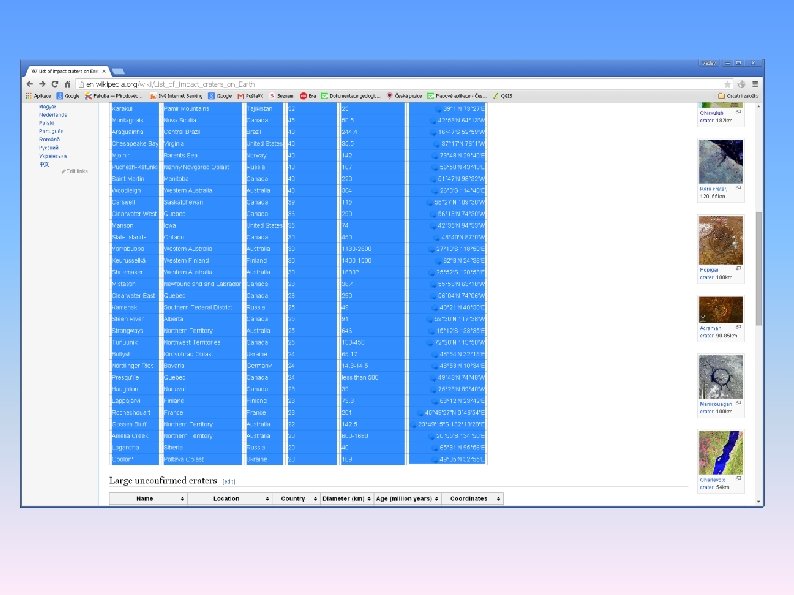Open the Popigai crater thumbnail image

[x=721, y=240]
